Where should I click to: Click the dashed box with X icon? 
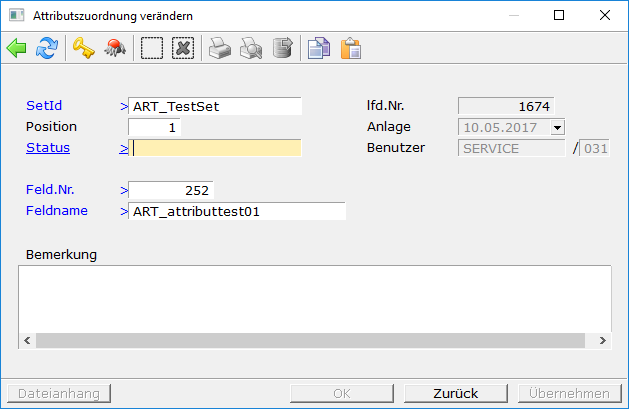[182, 48]
